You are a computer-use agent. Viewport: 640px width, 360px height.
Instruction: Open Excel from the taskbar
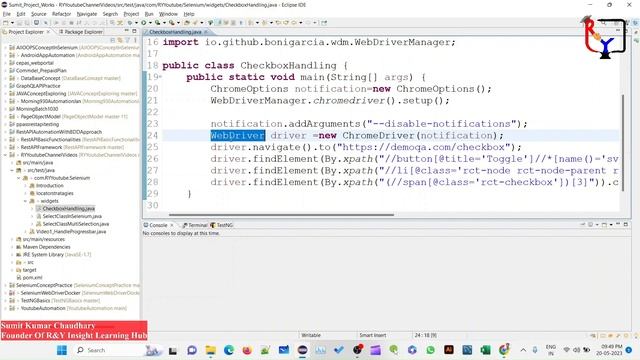(485, 350)
